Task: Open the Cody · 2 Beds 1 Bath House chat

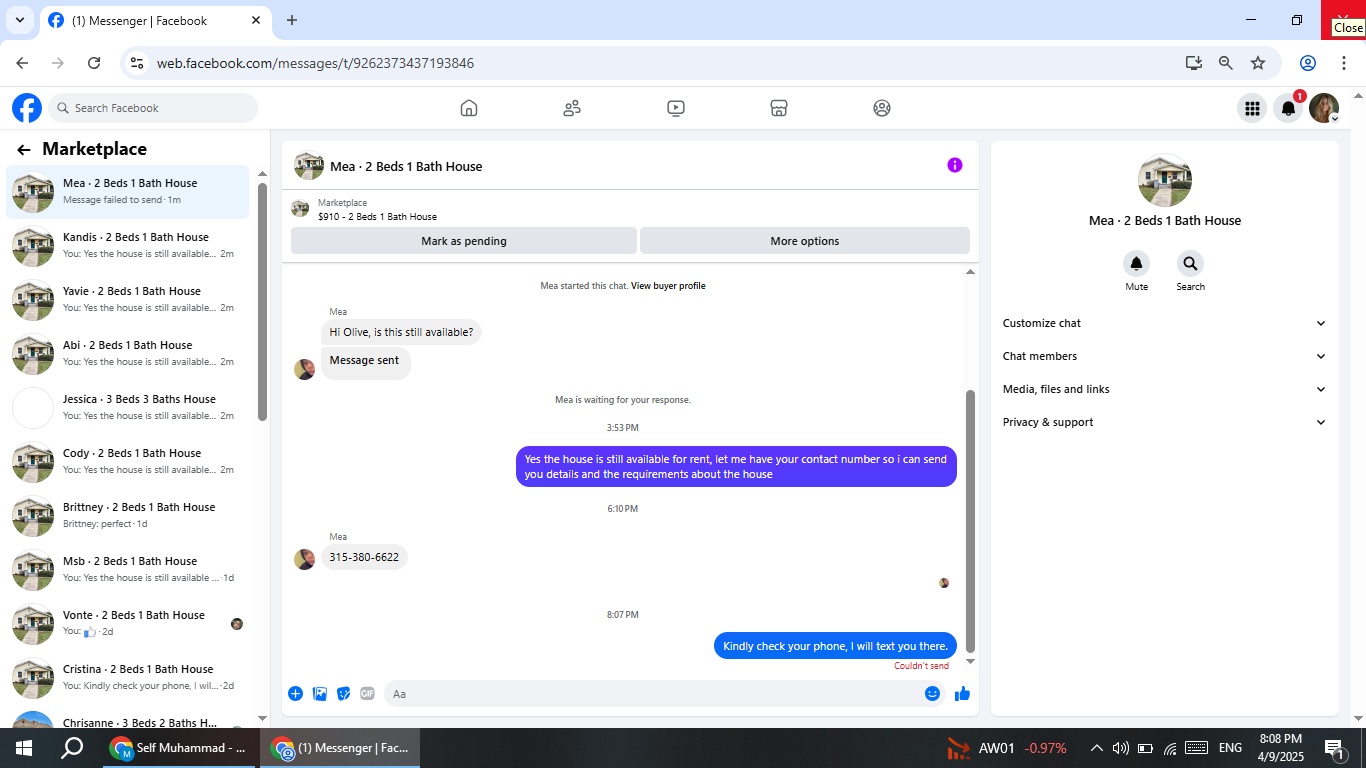Action: tap(128, 461)
